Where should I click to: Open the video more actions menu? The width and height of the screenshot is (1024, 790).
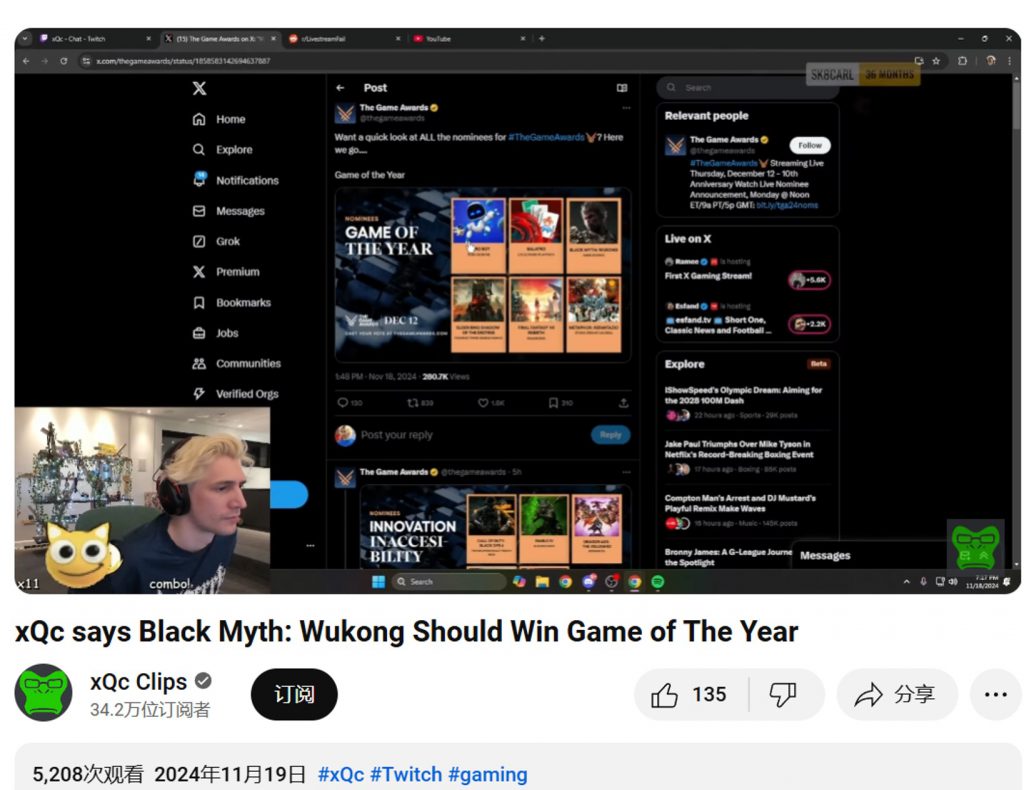(995, 695)
